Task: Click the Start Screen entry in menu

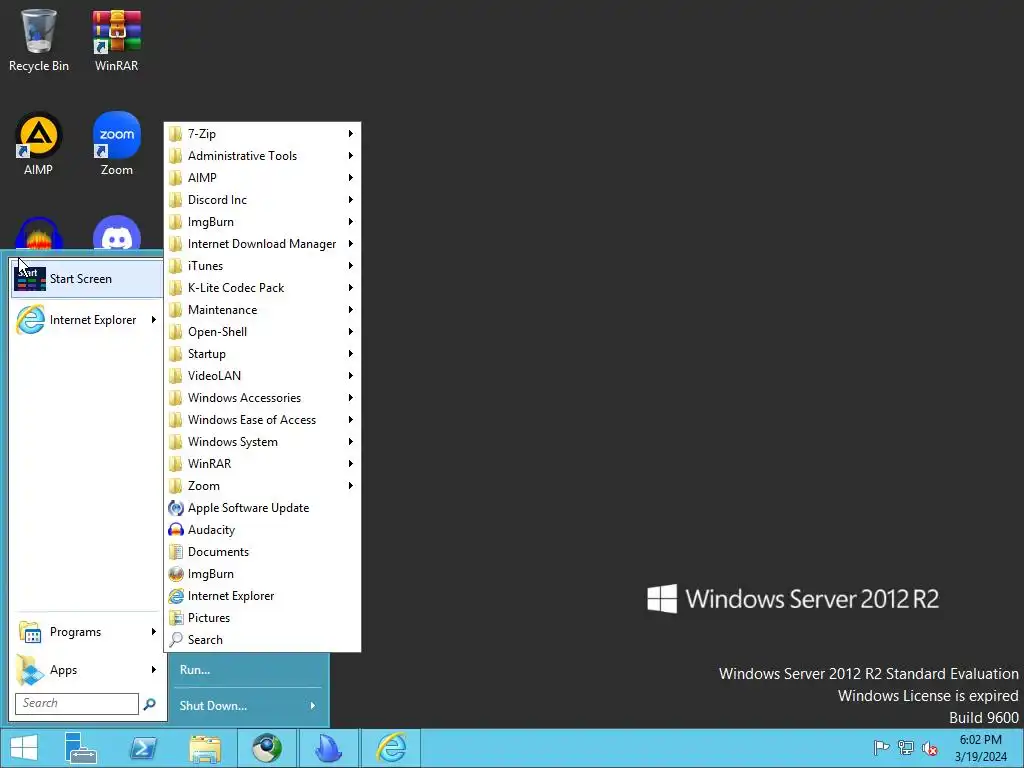Action: coord(87,279)
